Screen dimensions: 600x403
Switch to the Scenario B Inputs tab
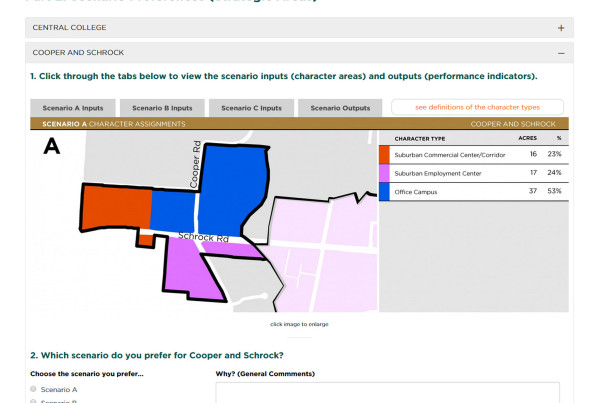point(162,108)
